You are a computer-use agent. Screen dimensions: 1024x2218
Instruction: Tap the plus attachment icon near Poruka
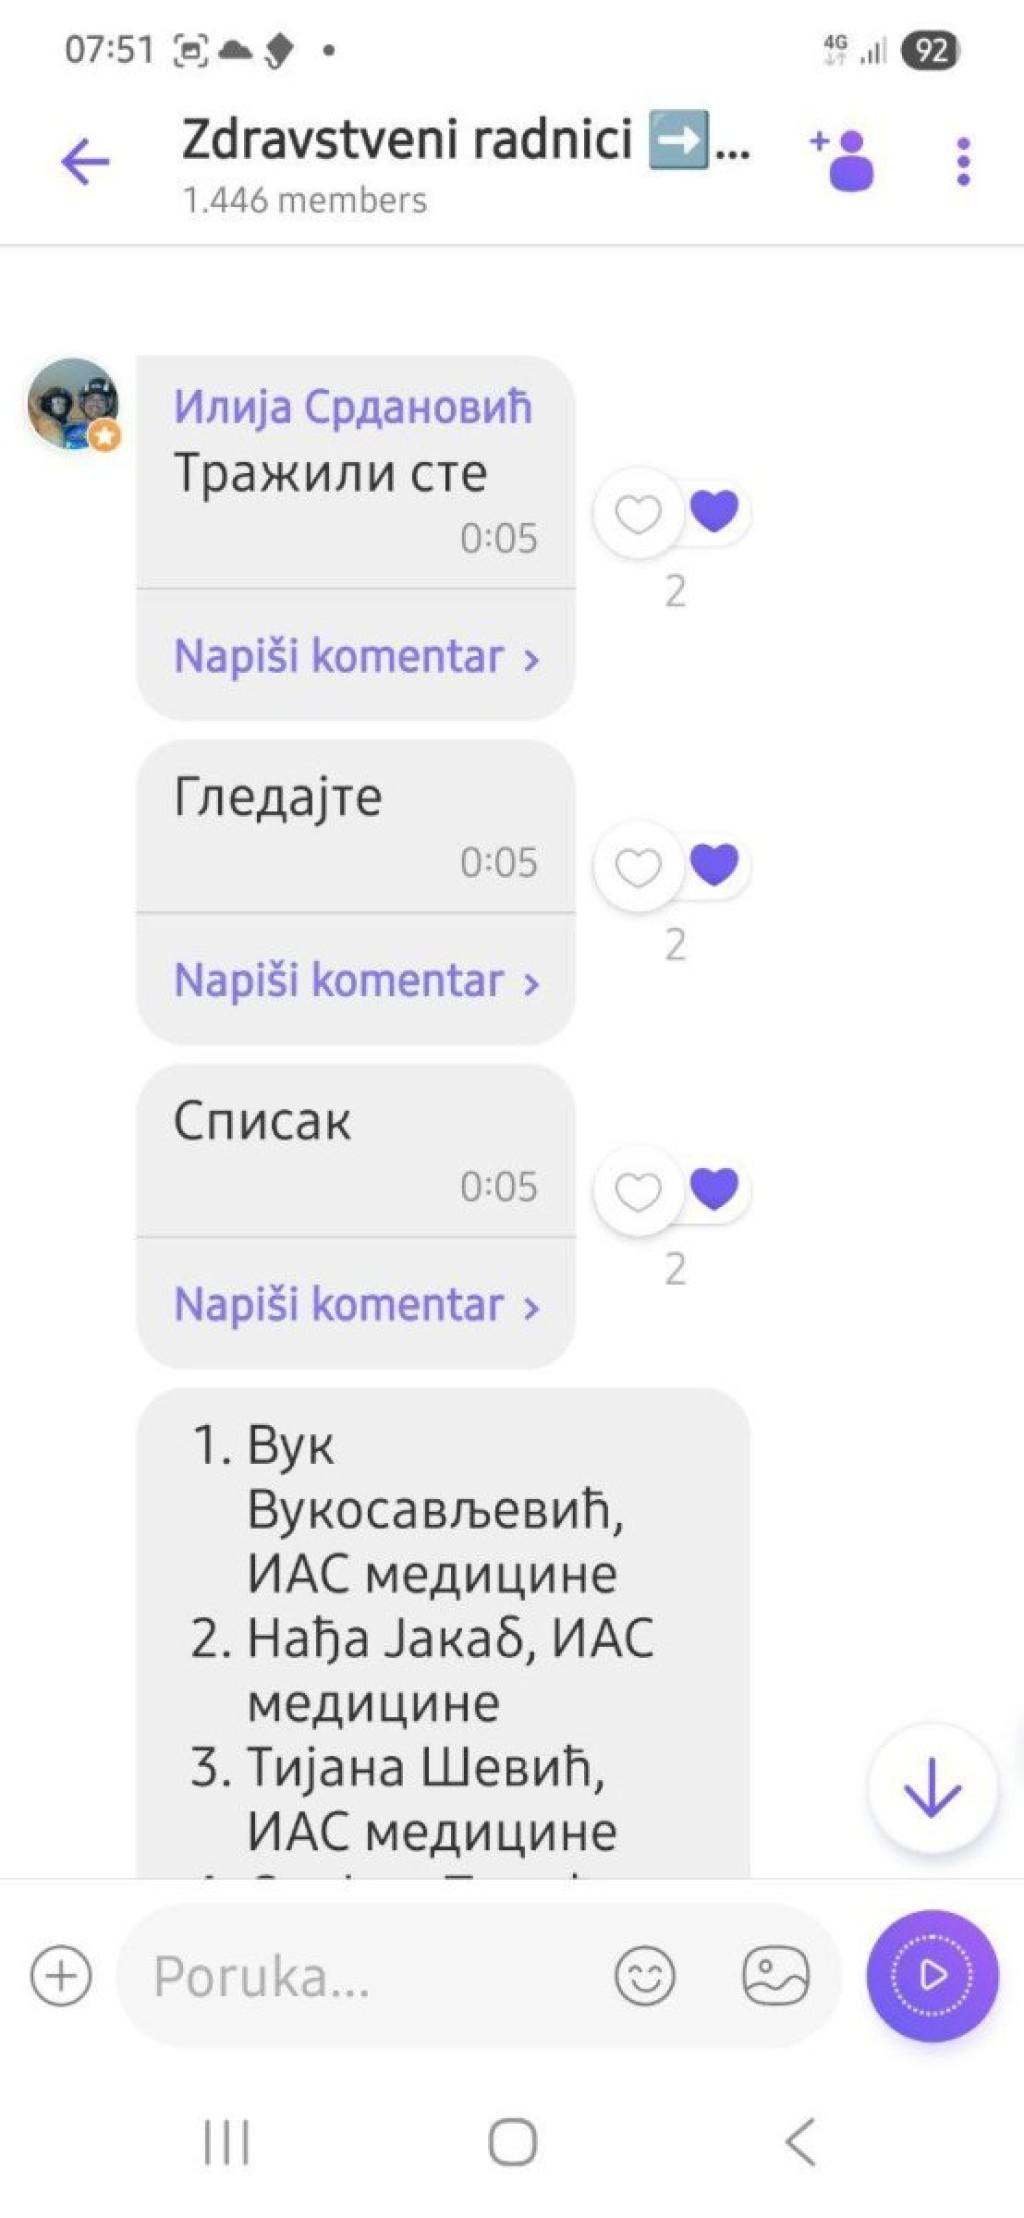click(x=61, y=1975)
